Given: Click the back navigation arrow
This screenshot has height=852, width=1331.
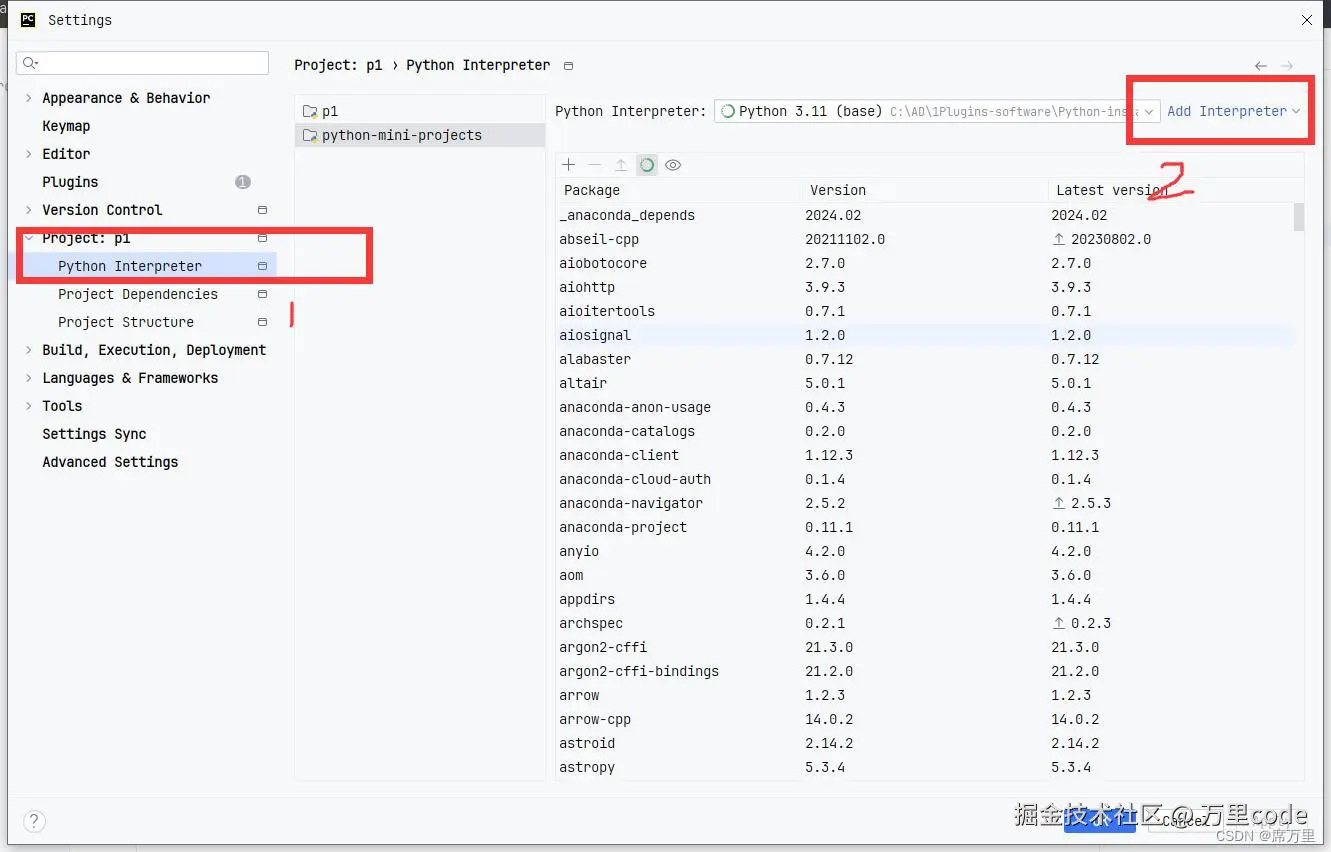Looking at the screenshot, I should click(1261, 66).
